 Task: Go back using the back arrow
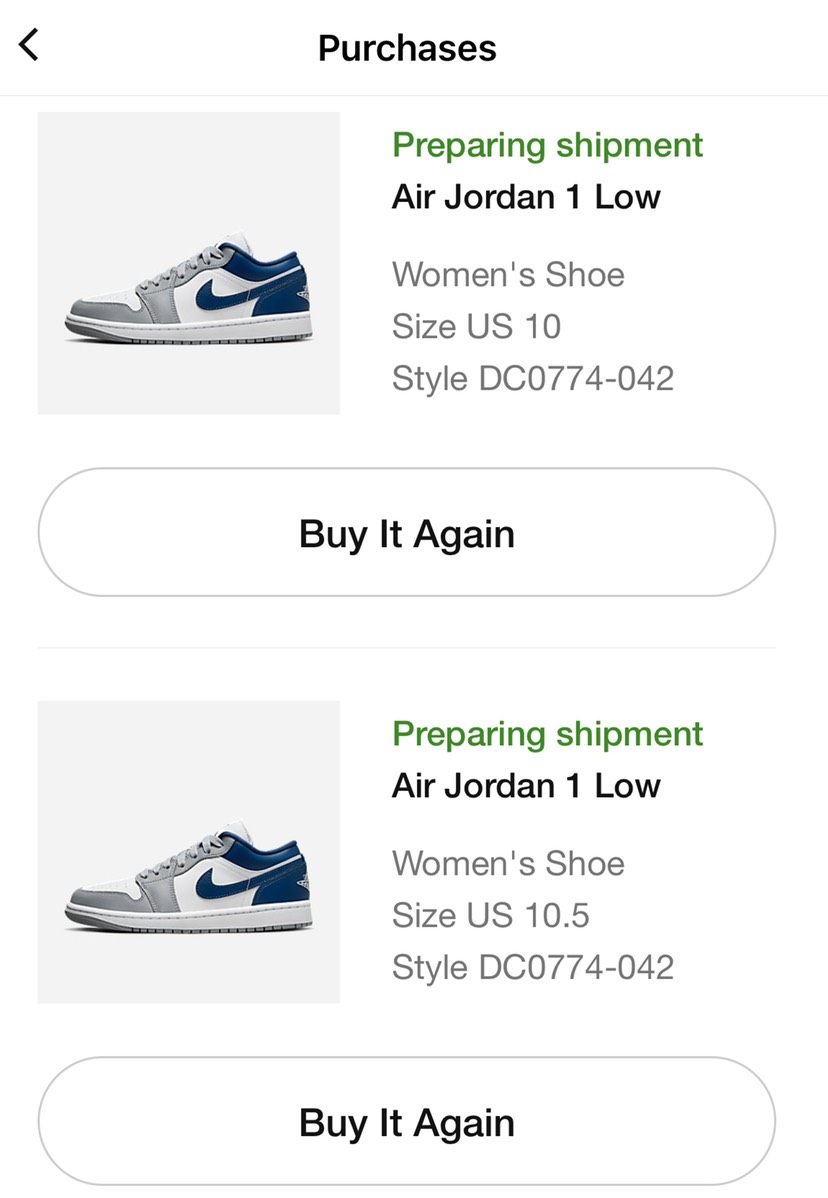pos(30,45)
